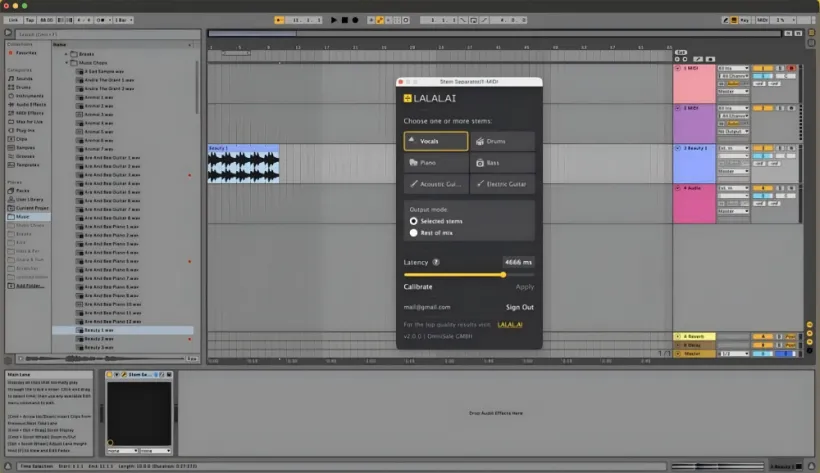Select Favorites in Collections
Screen dimensions: 820x473
[x=26, y=53]
